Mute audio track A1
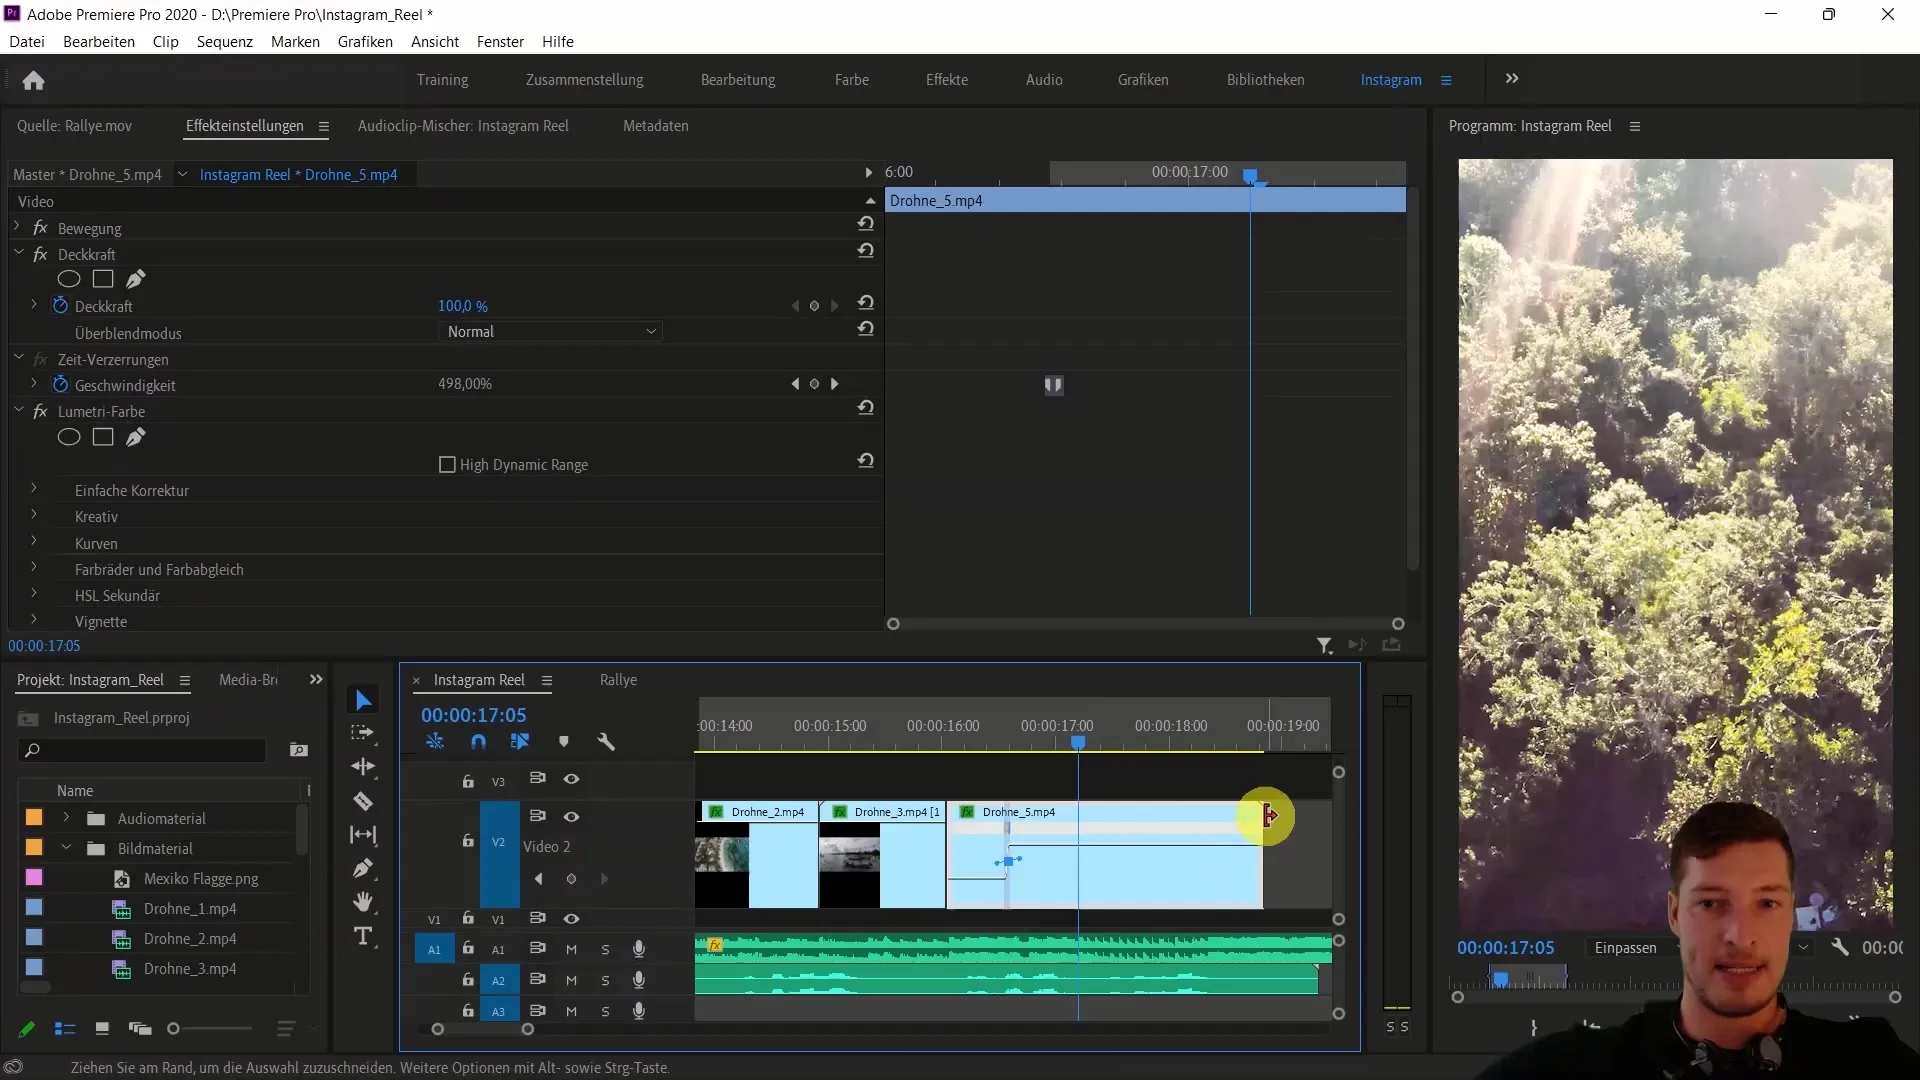This screenshot has height=1080, width=1920. [x=571, y=950]
